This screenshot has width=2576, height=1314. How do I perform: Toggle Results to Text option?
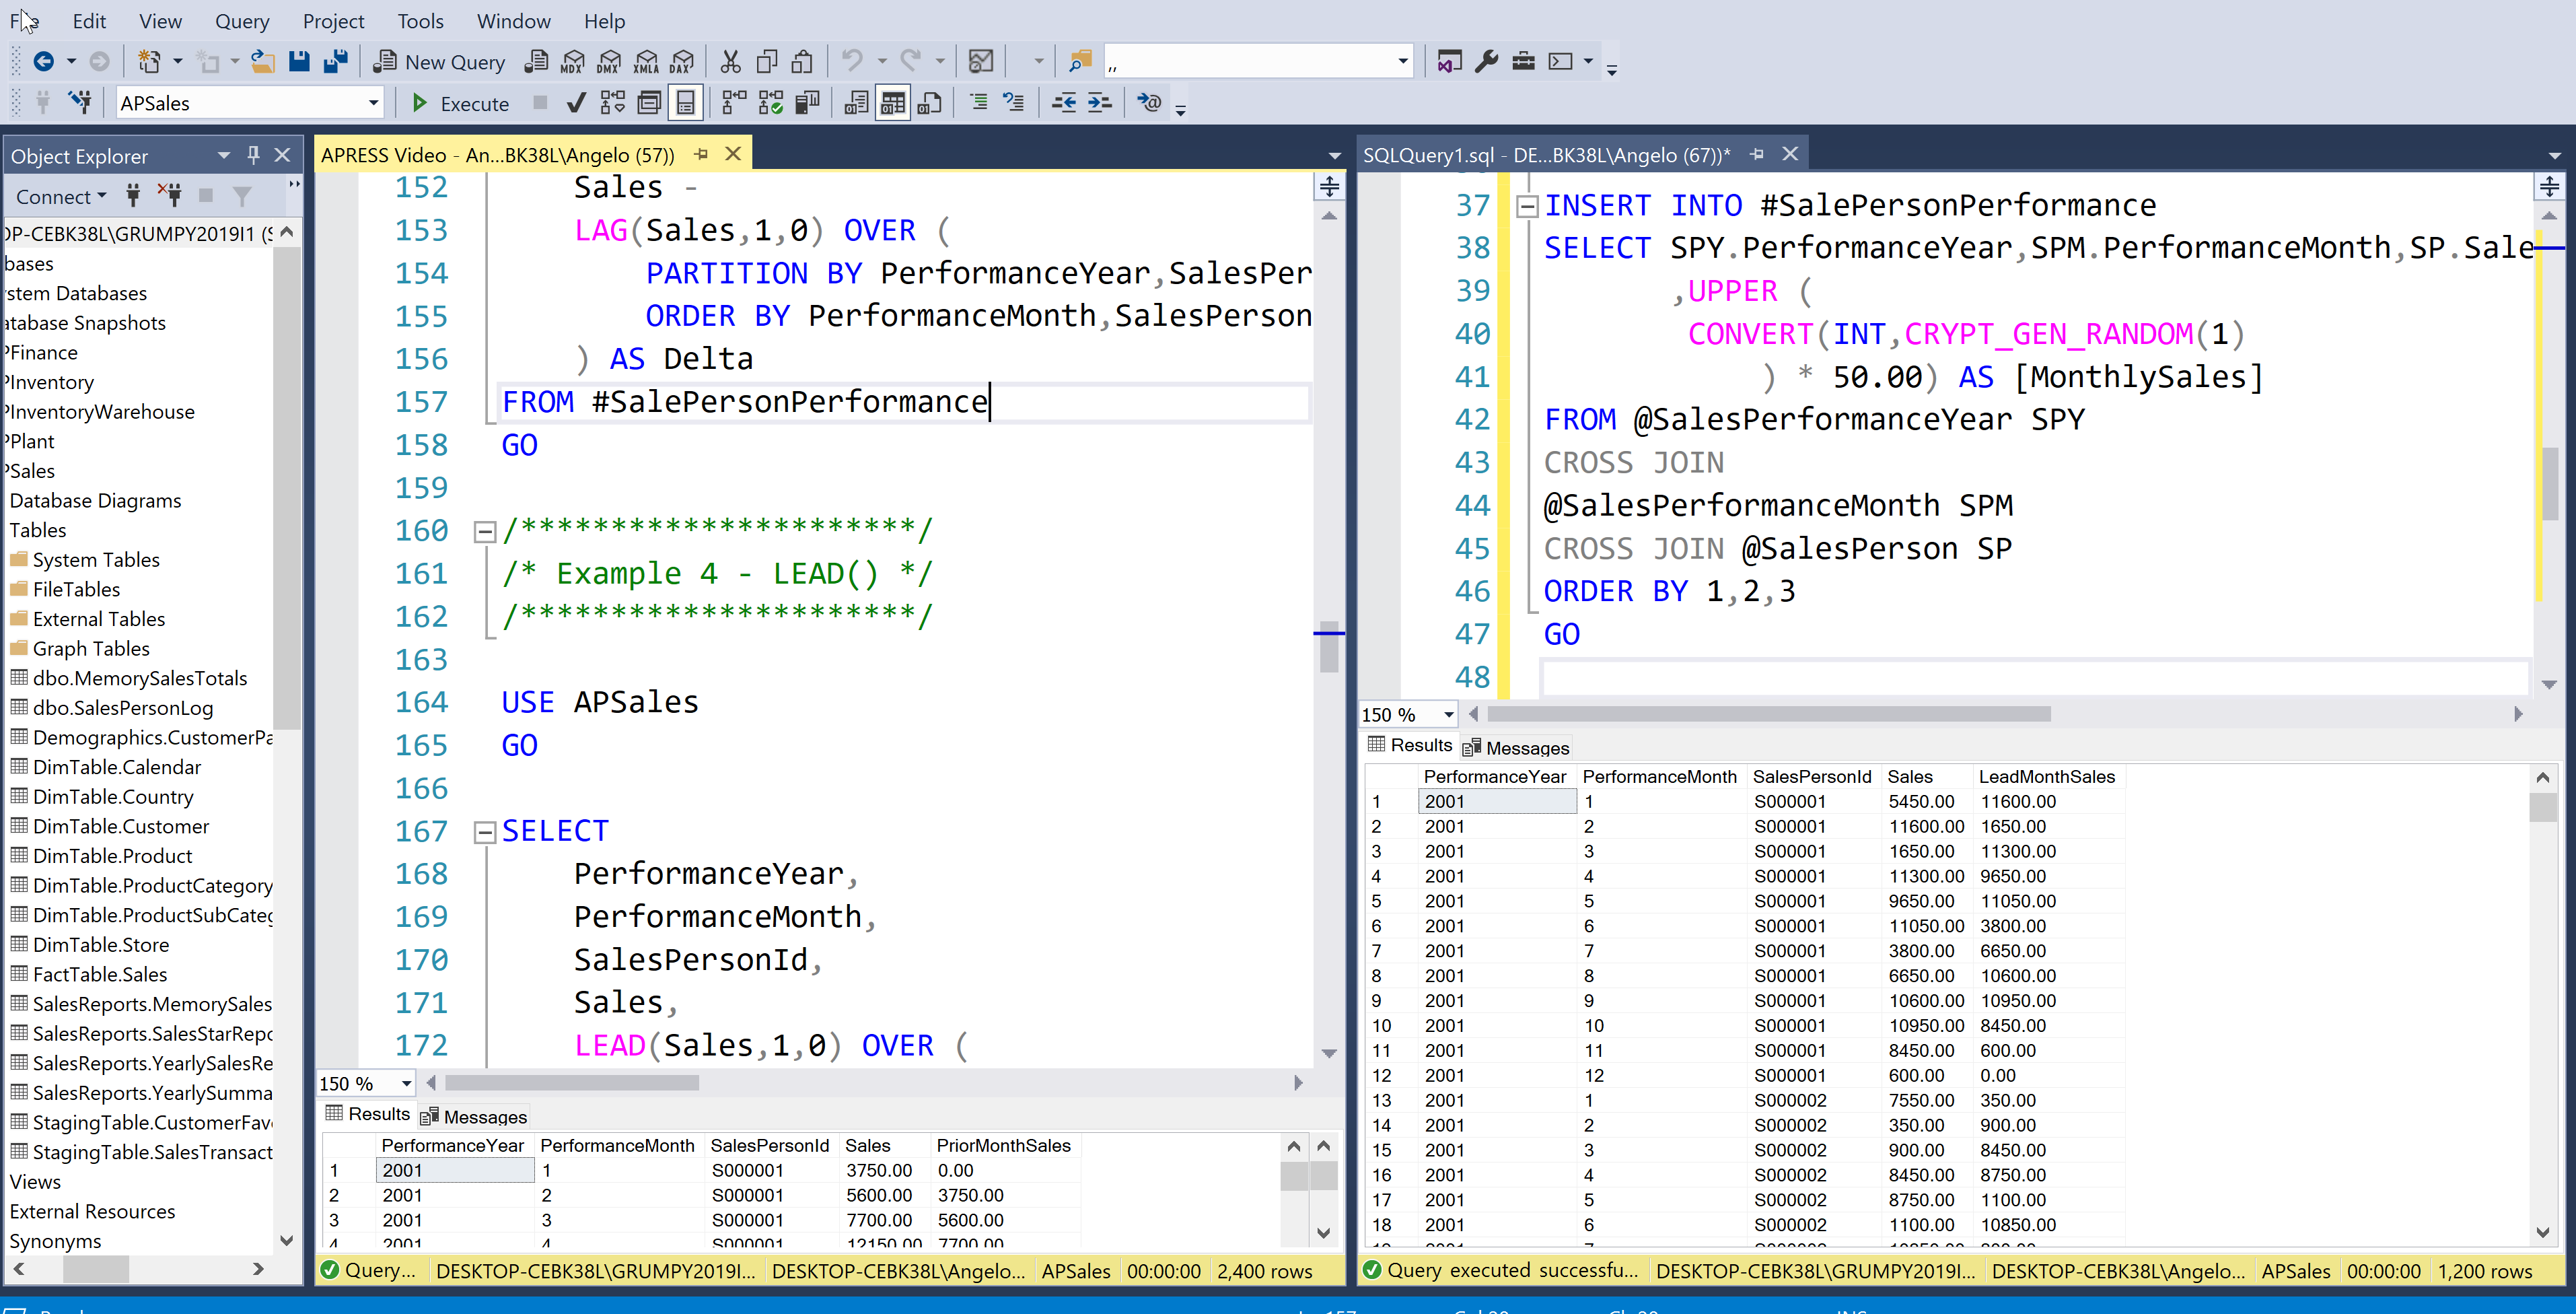pyautogui.click(x=856, y=103)
